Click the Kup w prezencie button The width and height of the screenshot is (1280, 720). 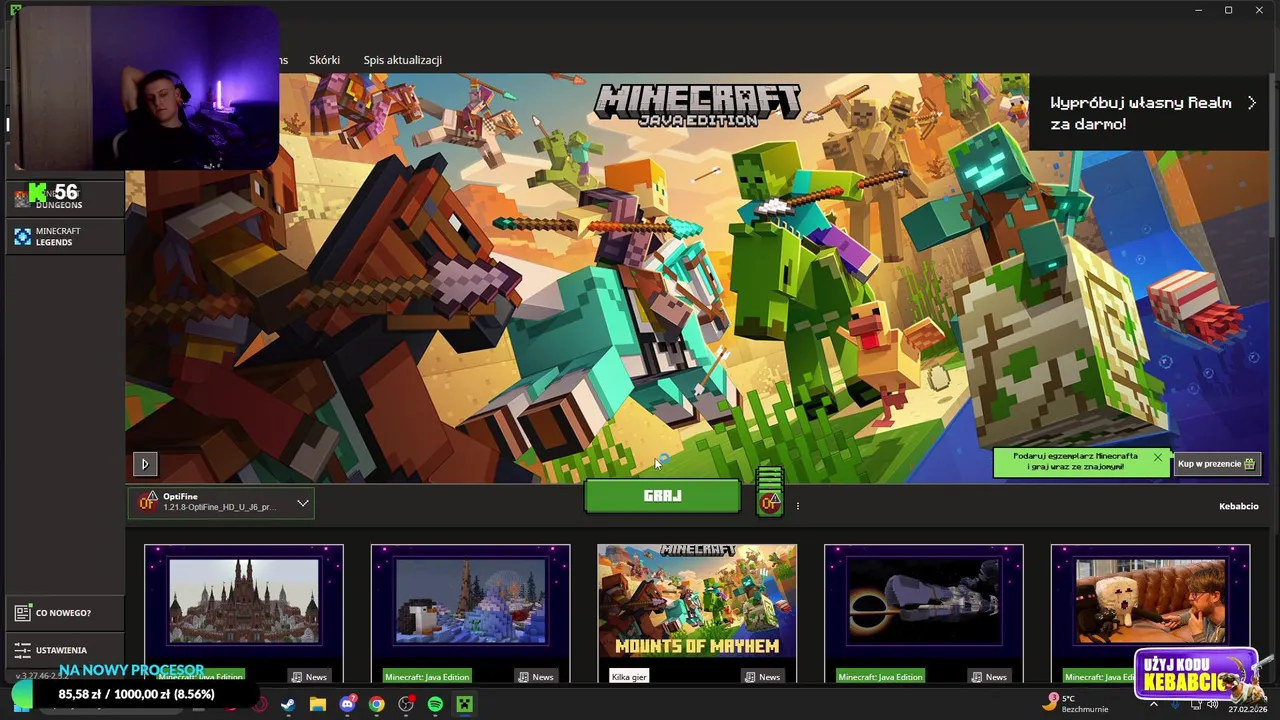[1216, 464]
